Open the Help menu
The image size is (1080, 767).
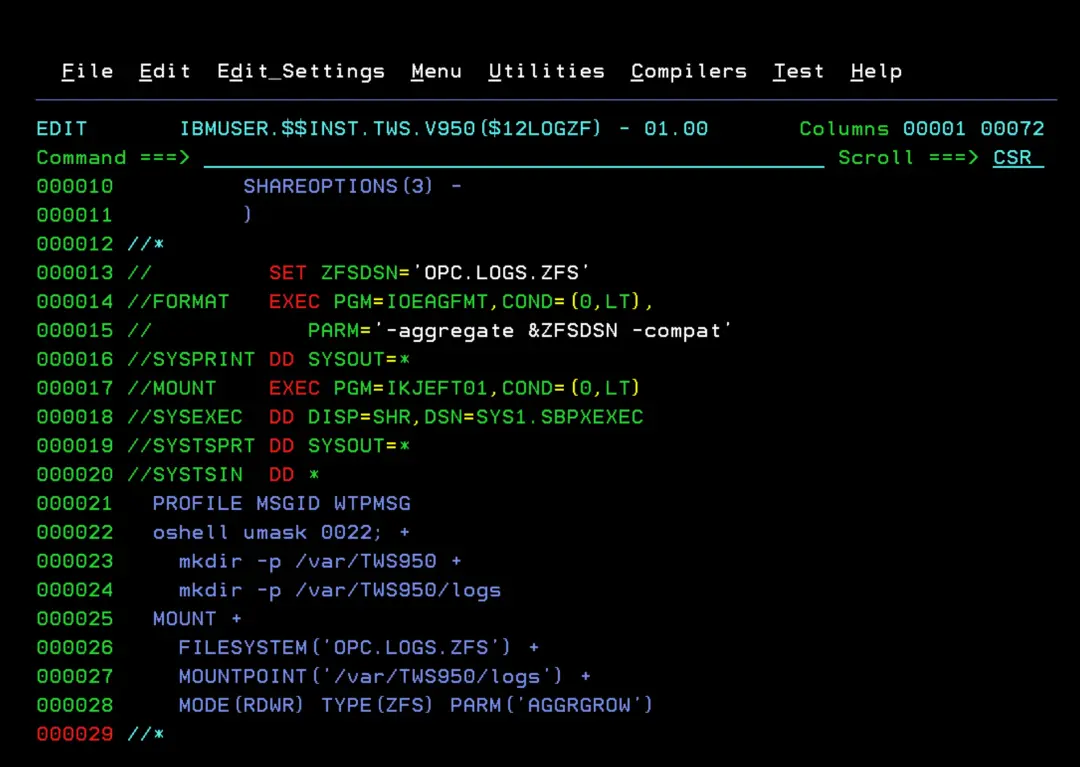[876, 72]
